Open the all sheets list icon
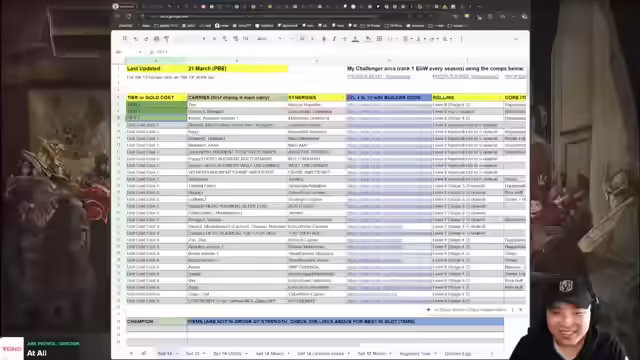Viewport: 640px width, 360px height. click(144, 353)
